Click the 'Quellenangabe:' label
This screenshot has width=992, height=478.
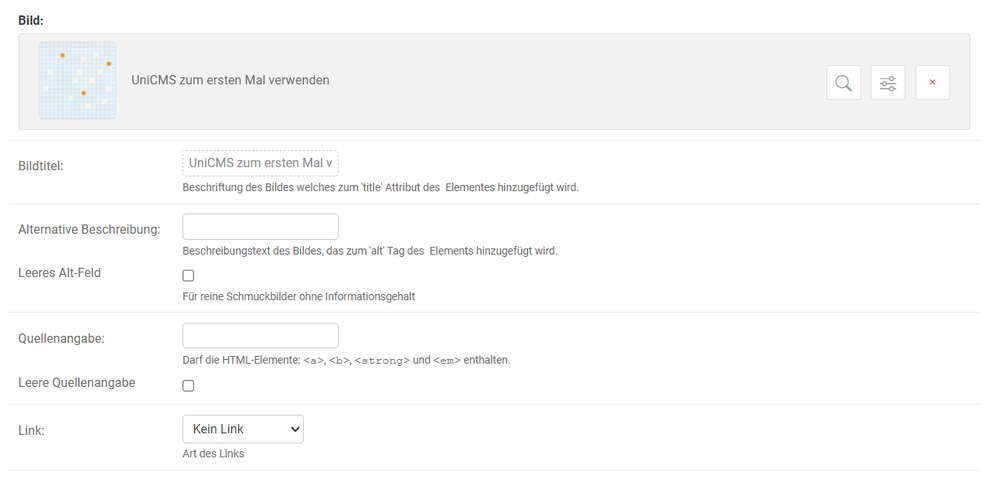click(61, 338)
